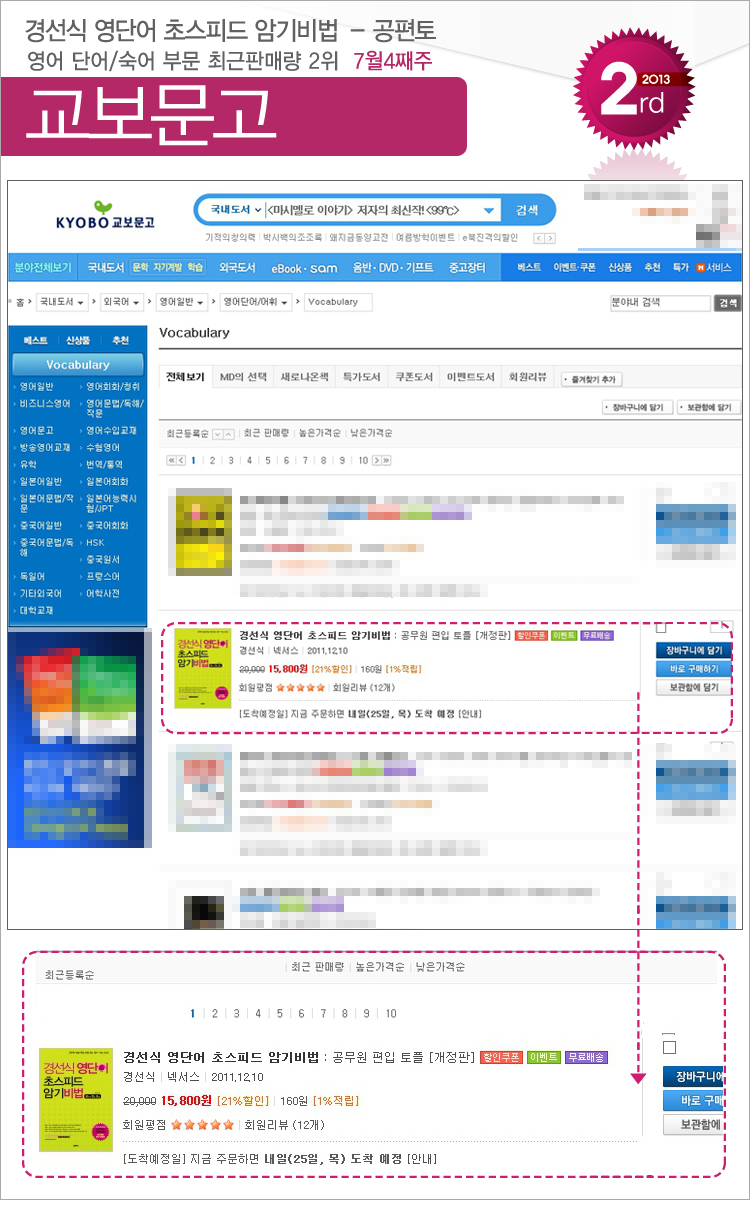The width and height of the screenshot is (750, 1226).
Task: Open the 분야전체보기 menu
Action: pyautogui.click(x=42, y=267)
